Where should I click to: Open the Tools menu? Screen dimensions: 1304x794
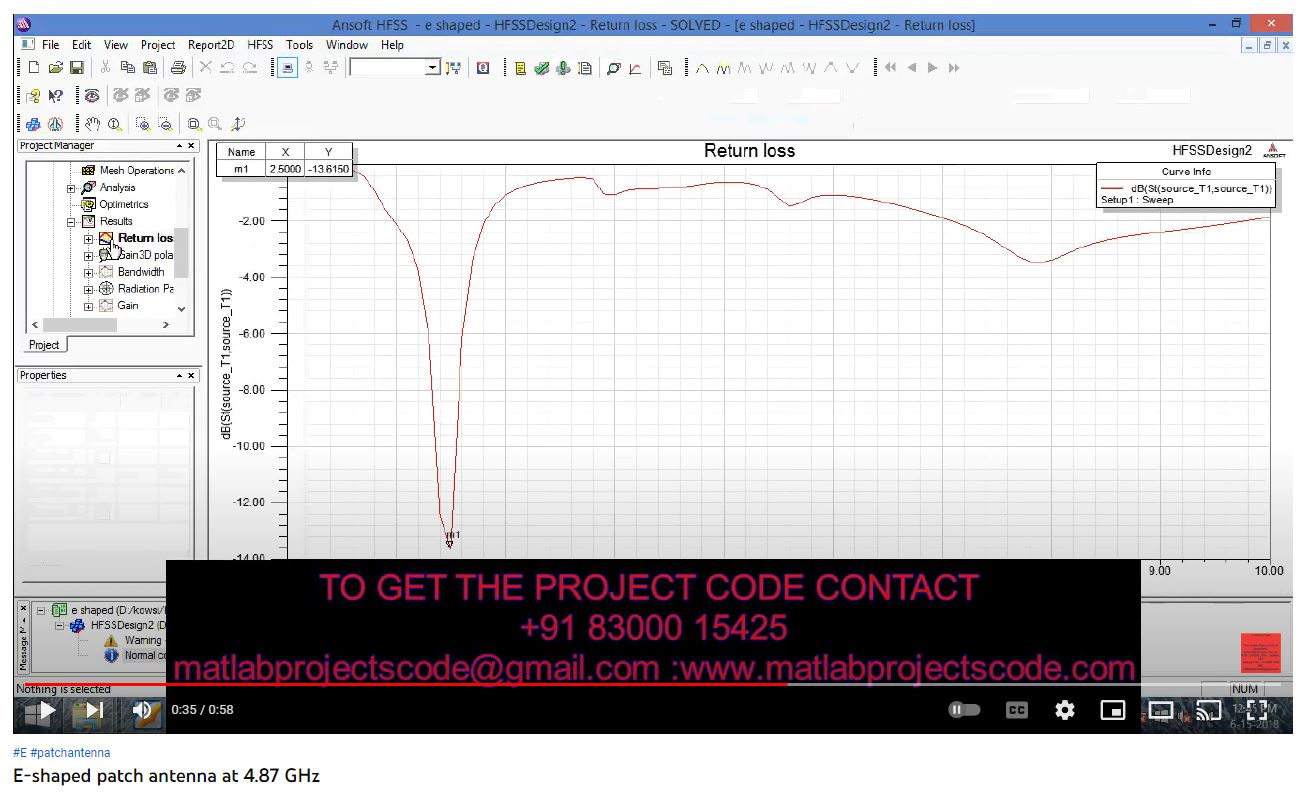click(x=299, y=45)
